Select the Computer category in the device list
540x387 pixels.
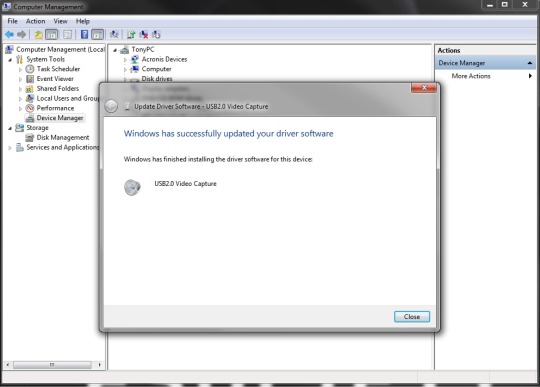156,69
